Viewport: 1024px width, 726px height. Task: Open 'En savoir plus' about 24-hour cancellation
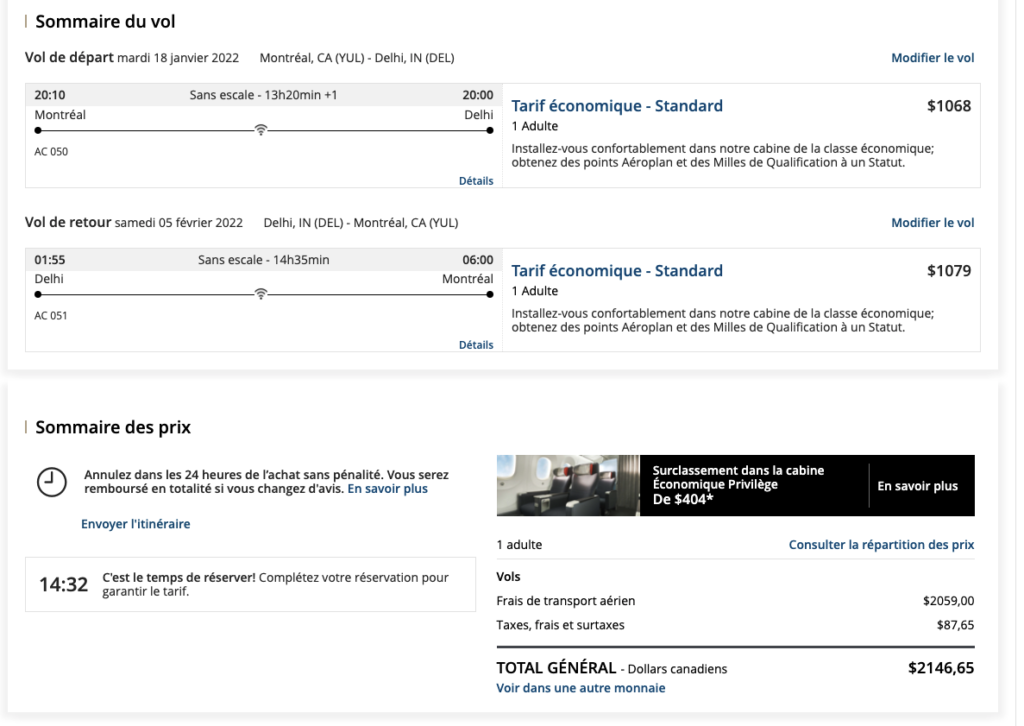(387, 489)
